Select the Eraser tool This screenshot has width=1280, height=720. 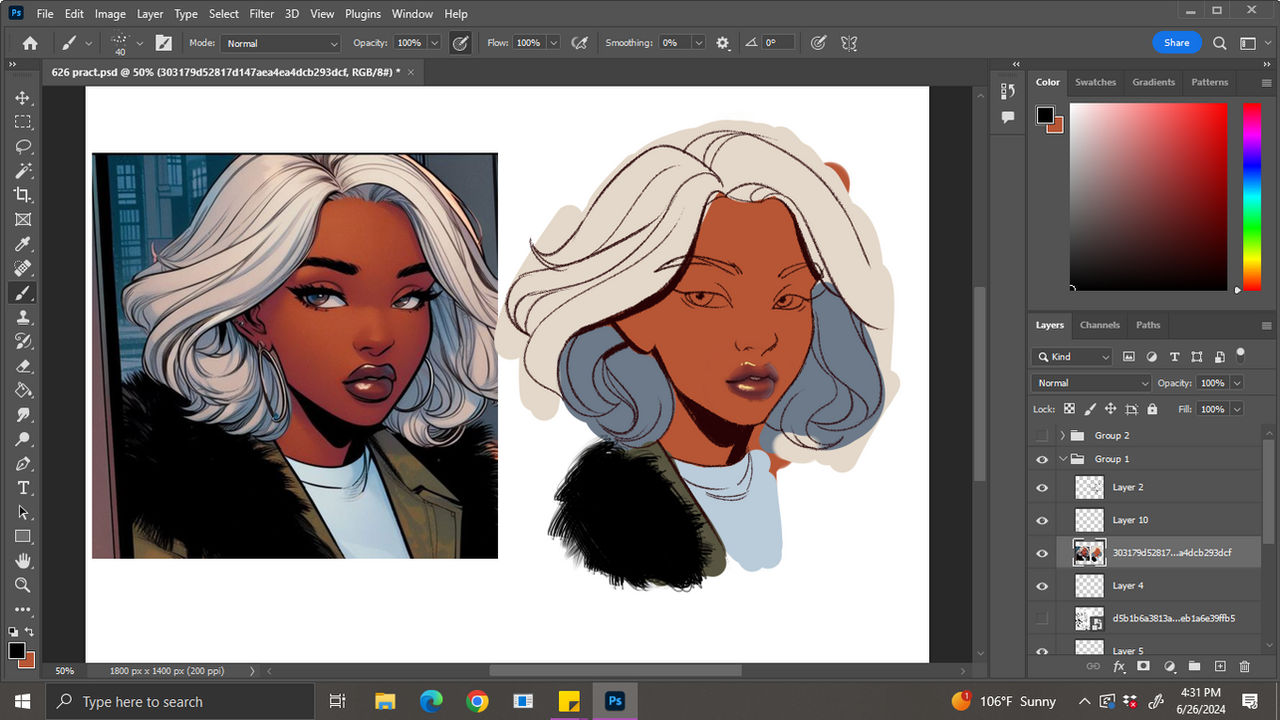click(22, 366)
